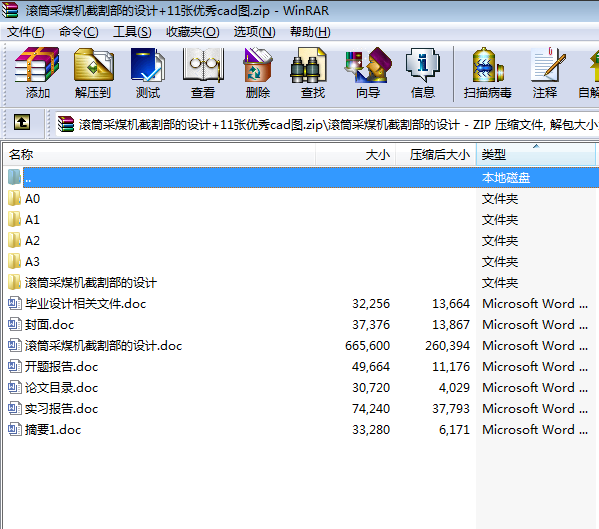599x529 pixels.
Task: Select the 滚筒采煤机截割部的设计 folder
Action: tap(91, 283)
